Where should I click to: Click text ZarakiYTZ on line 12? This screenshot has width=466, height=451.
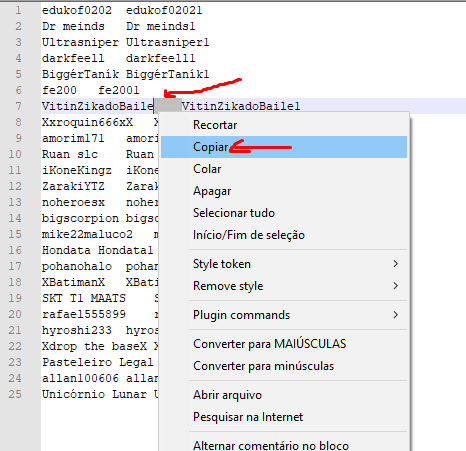pyautogui.click(x=73, y=186)
